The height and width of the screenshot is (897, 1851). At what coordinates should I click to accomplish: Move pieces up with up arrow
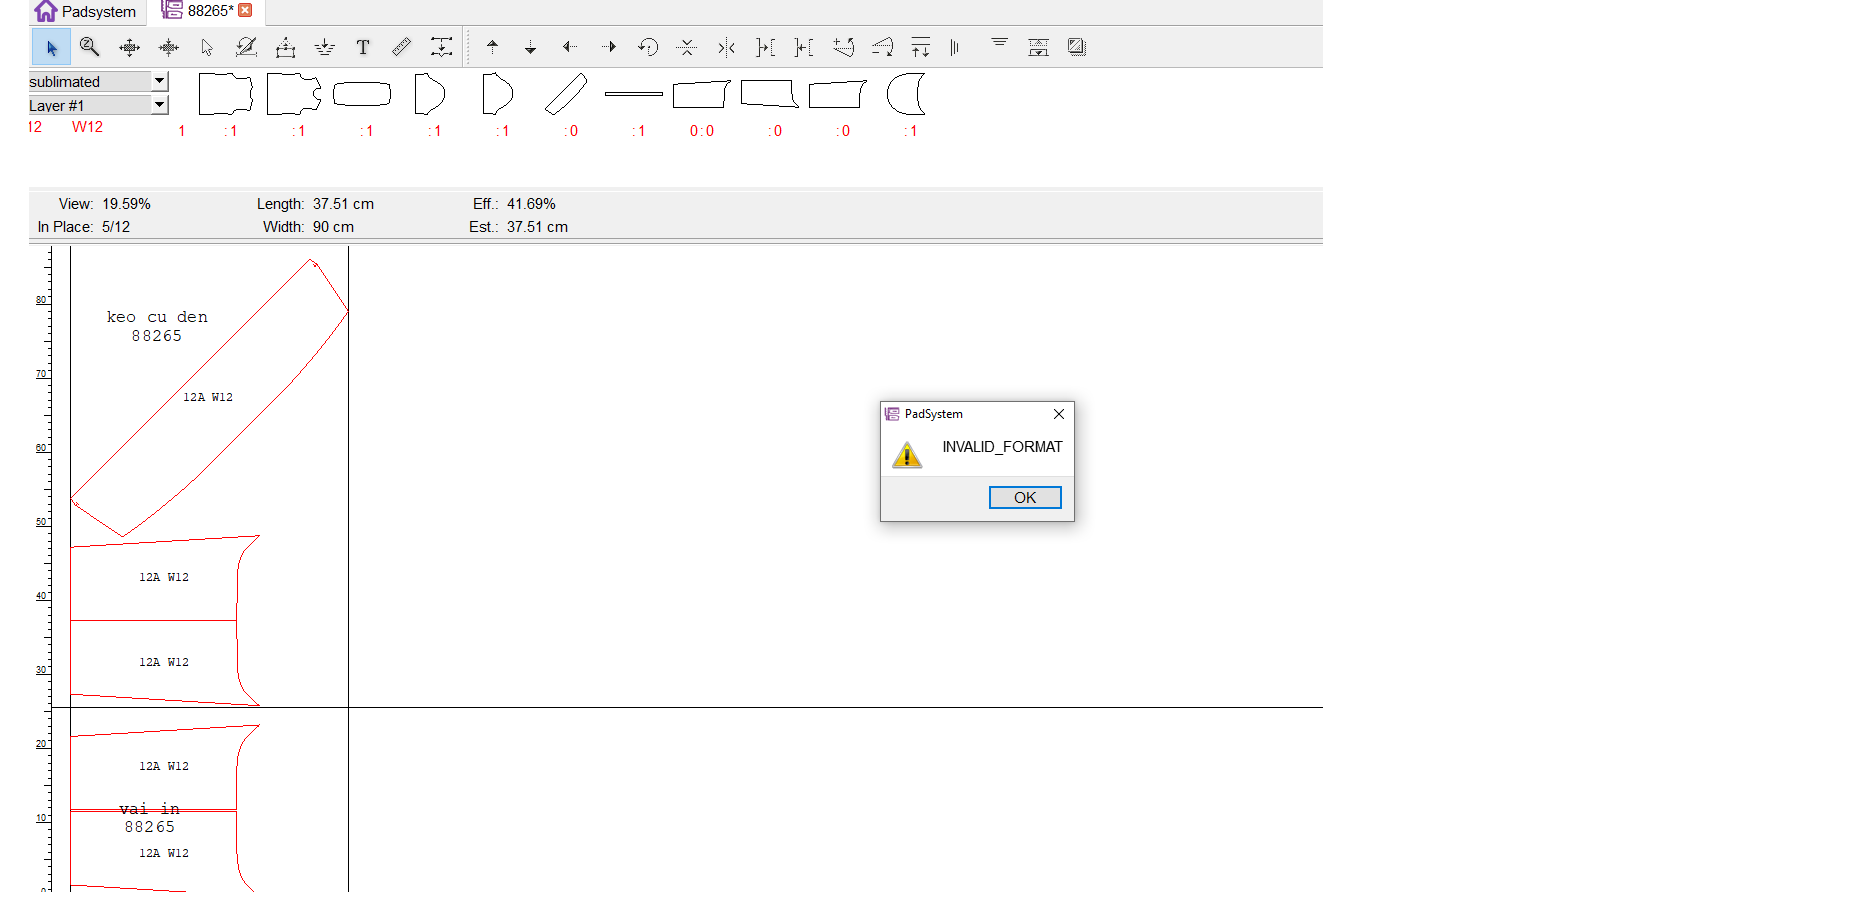[x=492, y=47]
